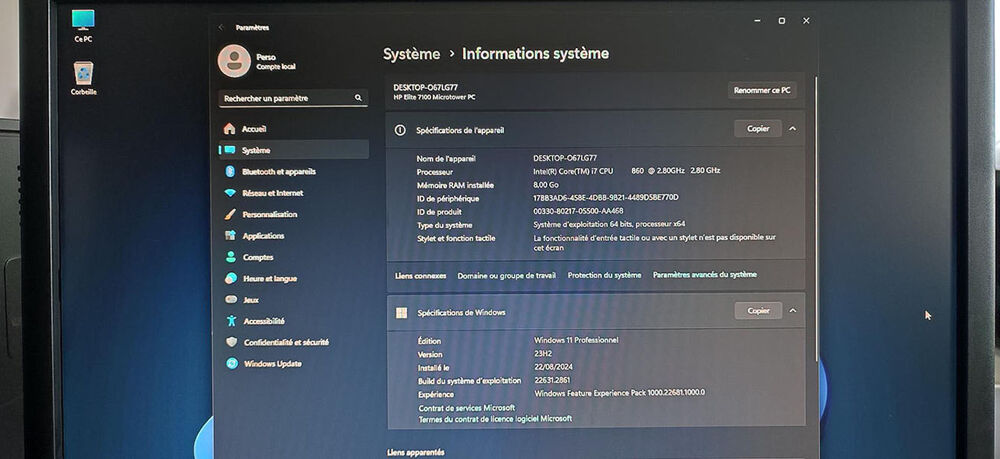
Task: Open Paramètres avancés du système link
Action: tap(705, 275)
